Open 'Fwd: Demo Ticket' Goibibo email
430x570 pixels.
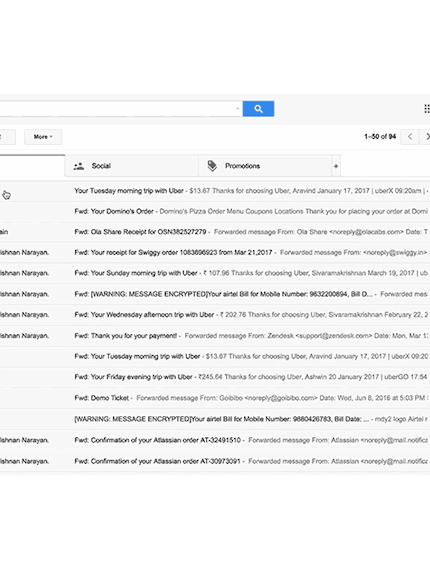pos(215,398)
